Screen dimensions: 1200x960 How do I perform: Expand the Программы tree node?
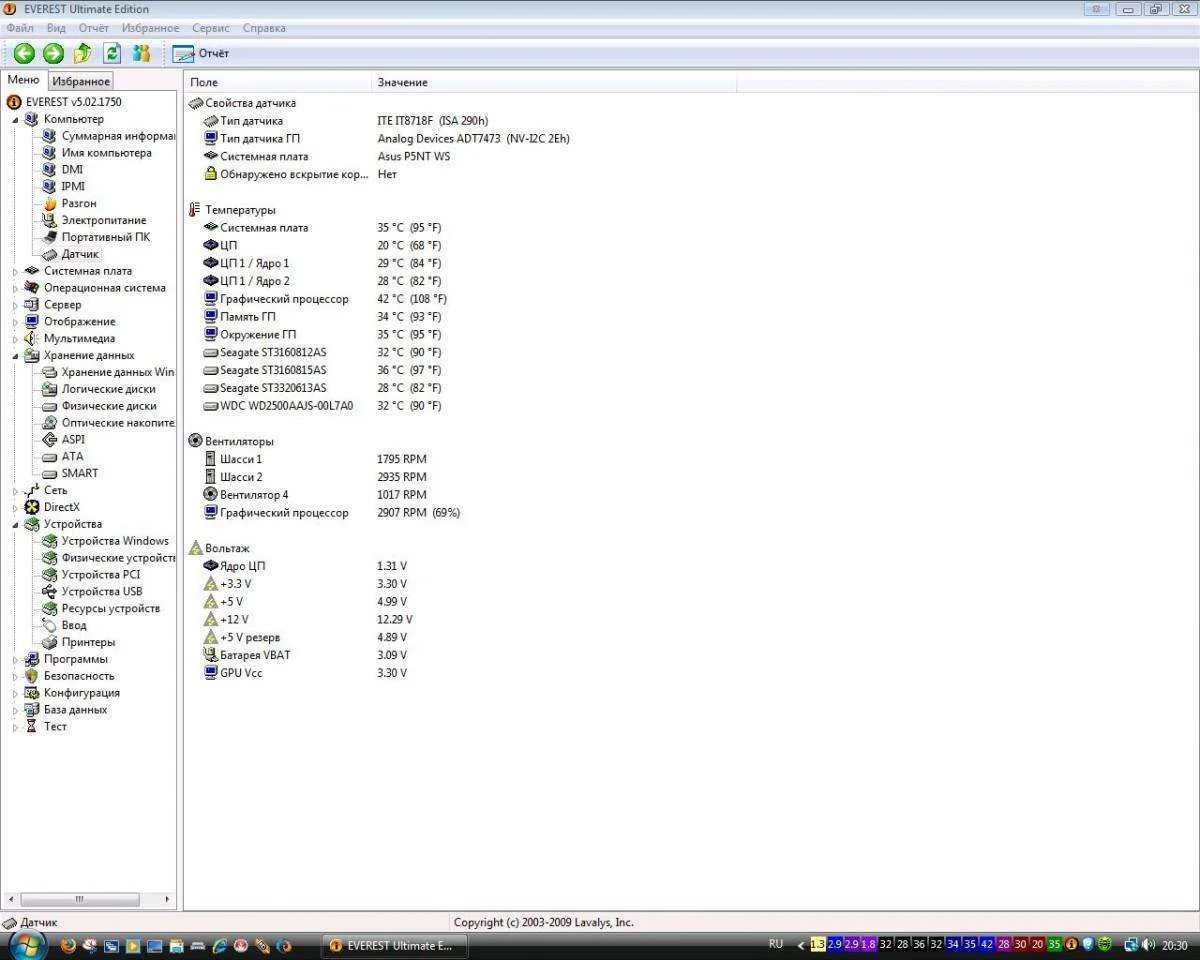point(15,659)
